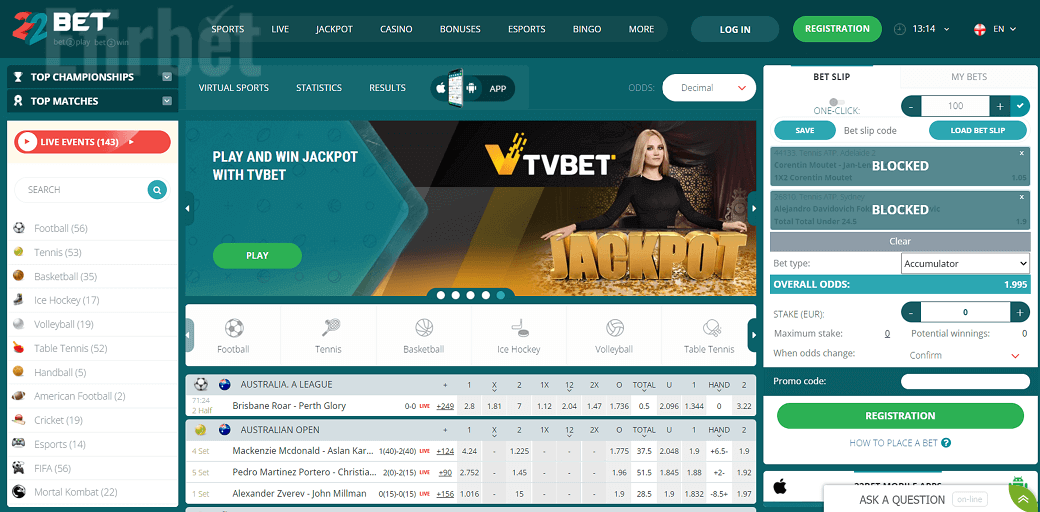
Task: Open the Bonuses menu item
Action: tap(460, 29)
